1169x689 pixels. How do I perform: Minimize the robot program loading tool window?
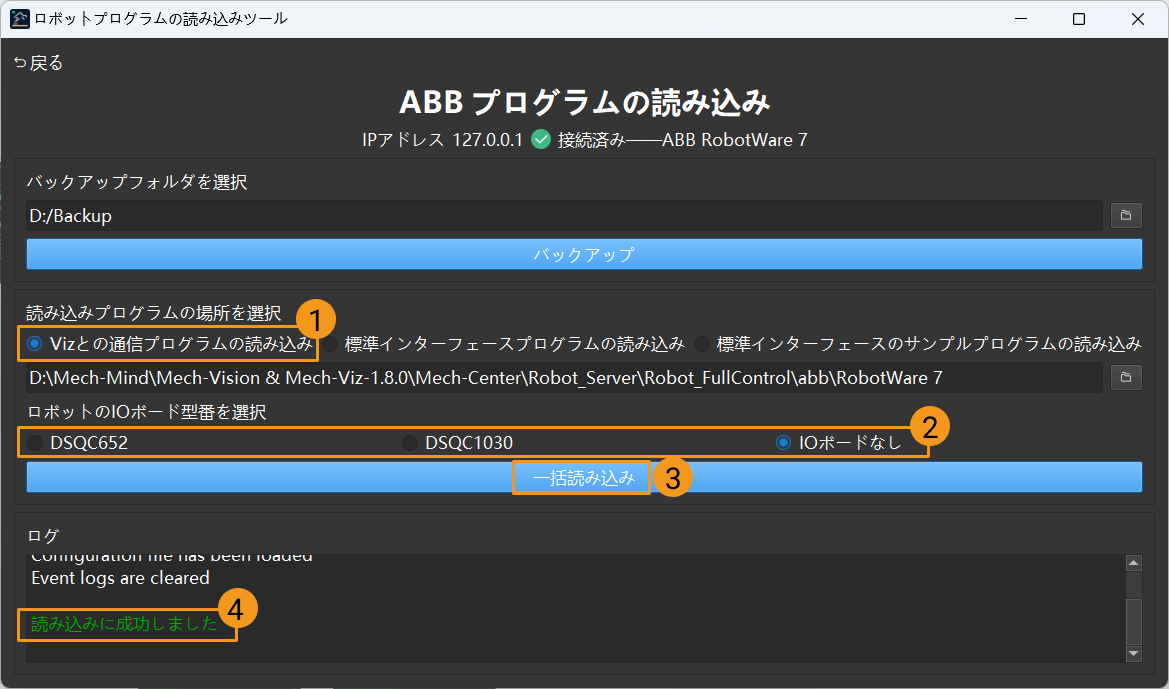point(1020,19)
